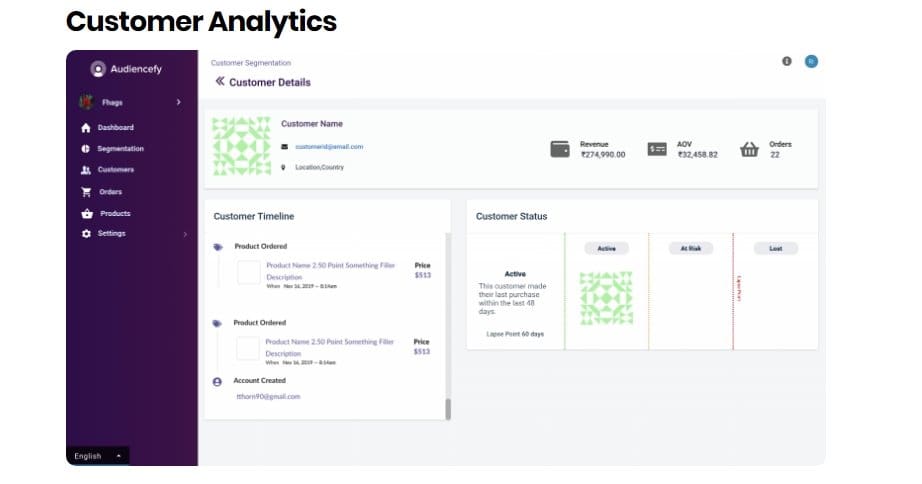Click the customer avatar thumbnail image

[x=242, y=146]
